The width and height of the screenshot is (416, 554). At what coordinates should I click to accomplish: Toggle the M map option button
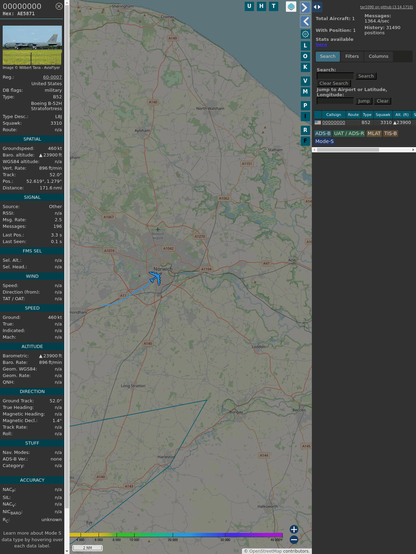[305, 92]
